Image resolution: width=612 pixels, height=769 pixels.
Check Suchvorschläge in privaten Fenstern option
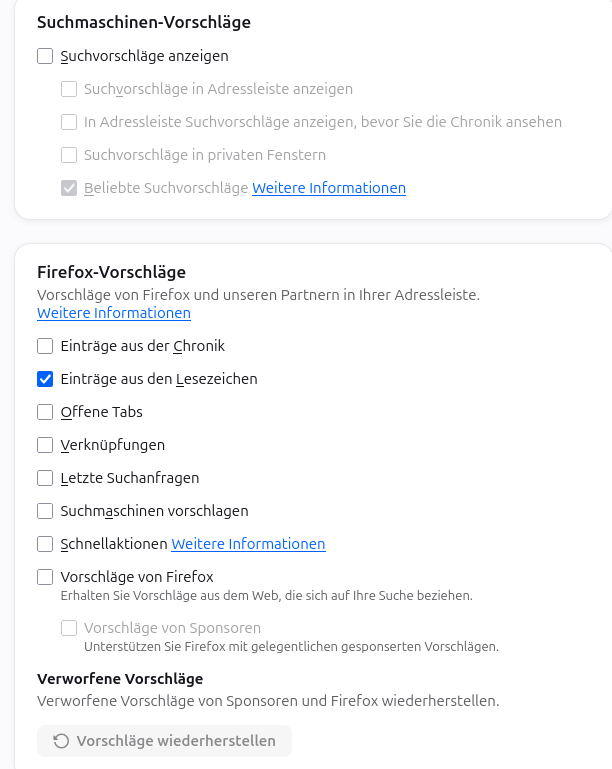coord(69,155)
